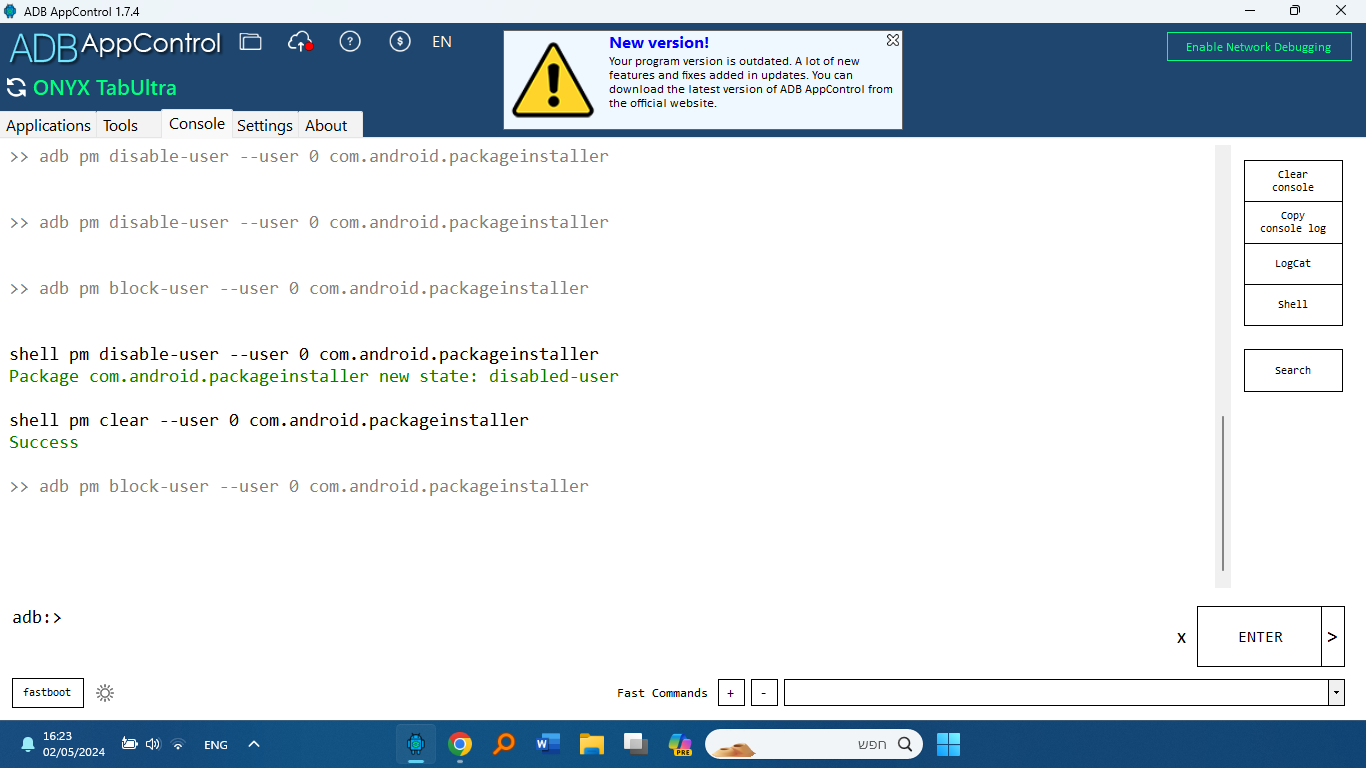The height and width of the screenshot is (768, 1366).
Task: Open Copilot preview from taskbar
Action: (680, 744)
